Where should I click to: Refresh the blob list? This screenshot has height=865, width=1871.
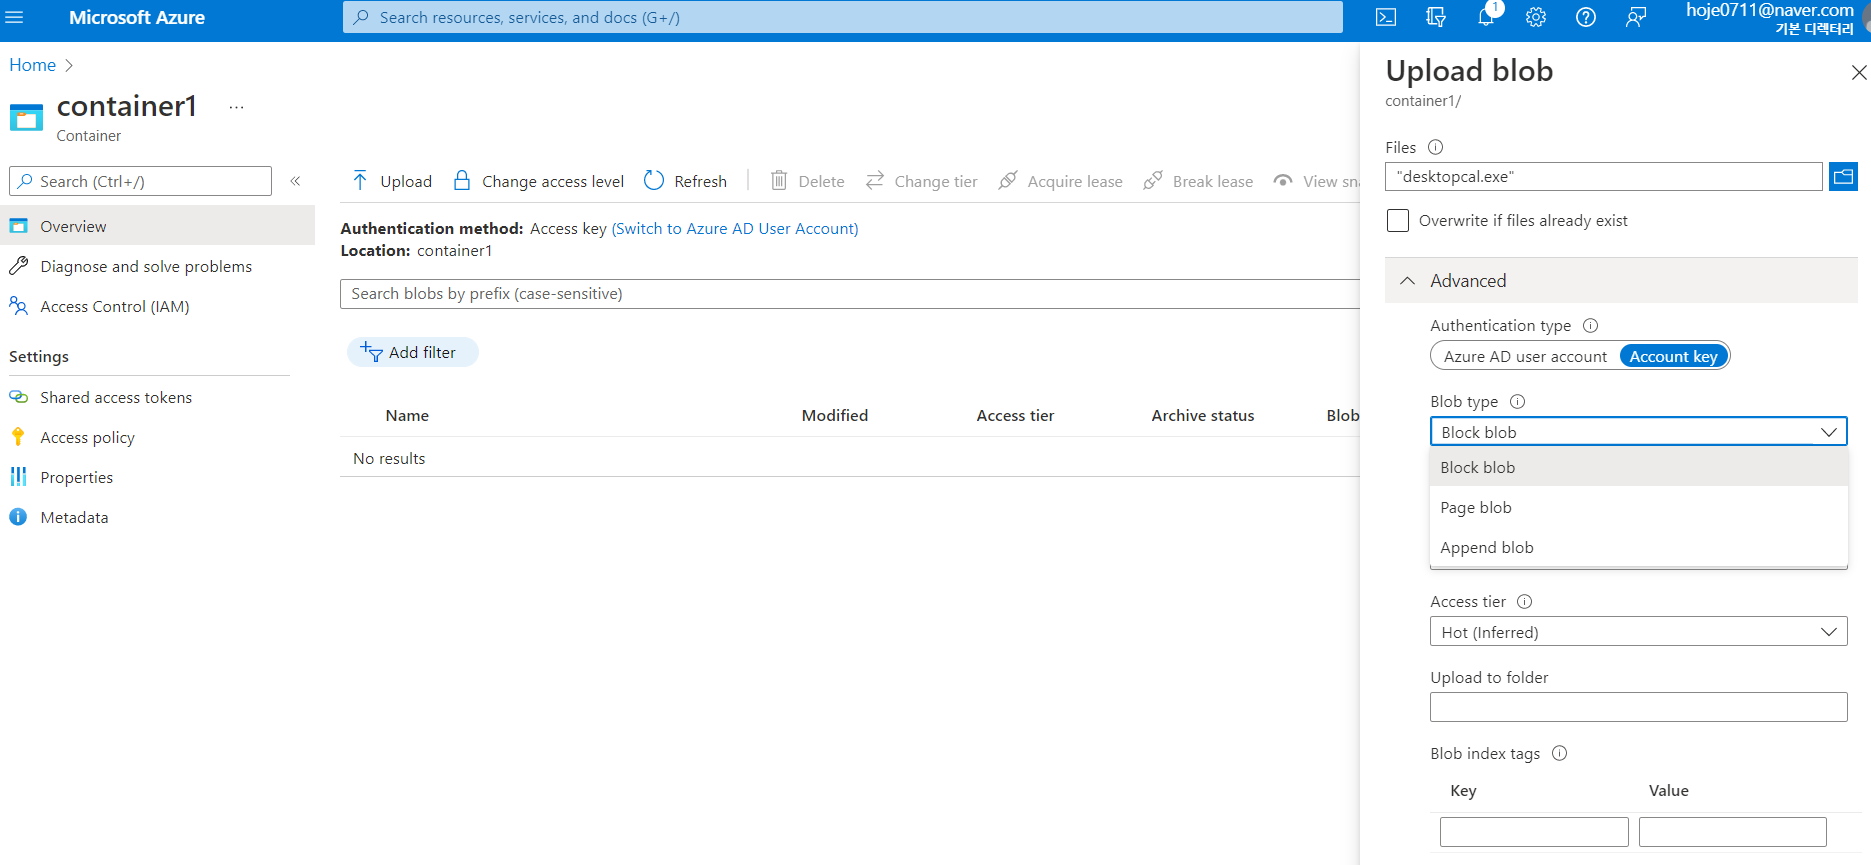[x=686, y=181]
